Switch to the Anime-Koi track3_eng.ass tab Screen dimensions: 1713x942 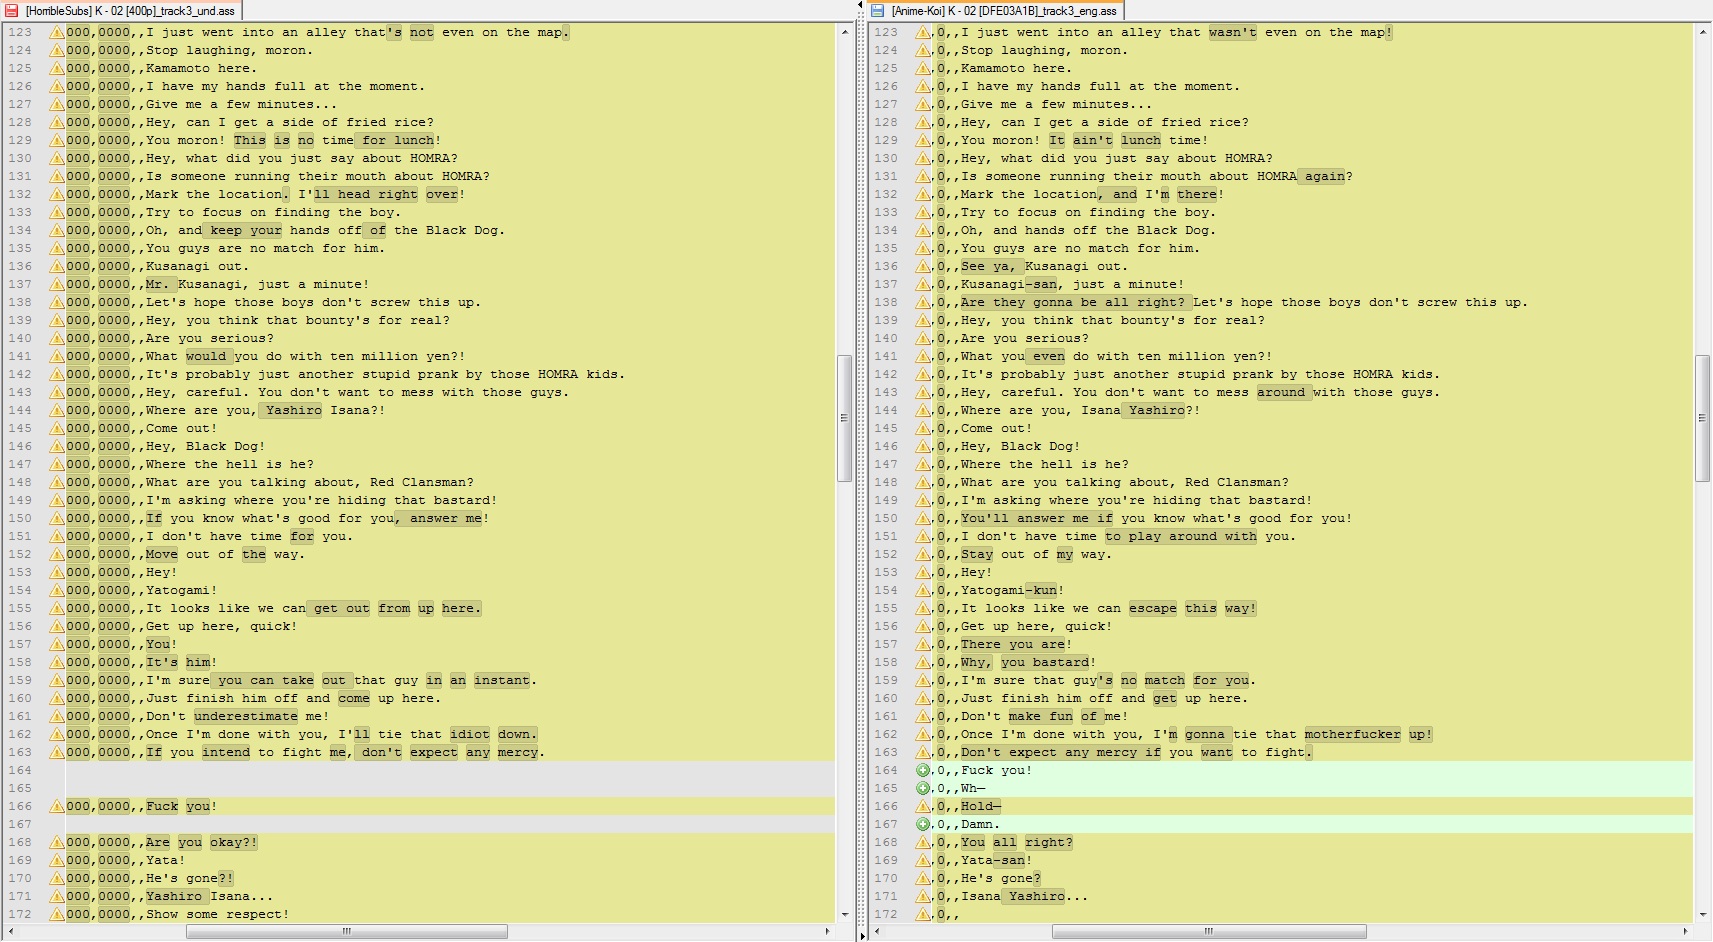pos(994,11)
